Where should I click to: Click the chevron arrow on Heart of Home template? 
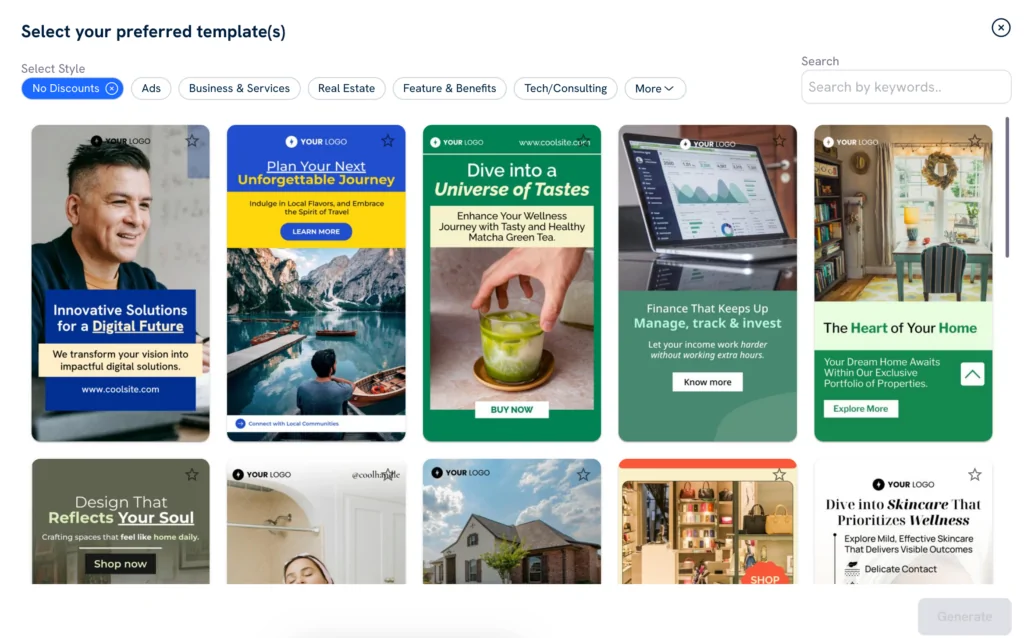pos(972,374)
